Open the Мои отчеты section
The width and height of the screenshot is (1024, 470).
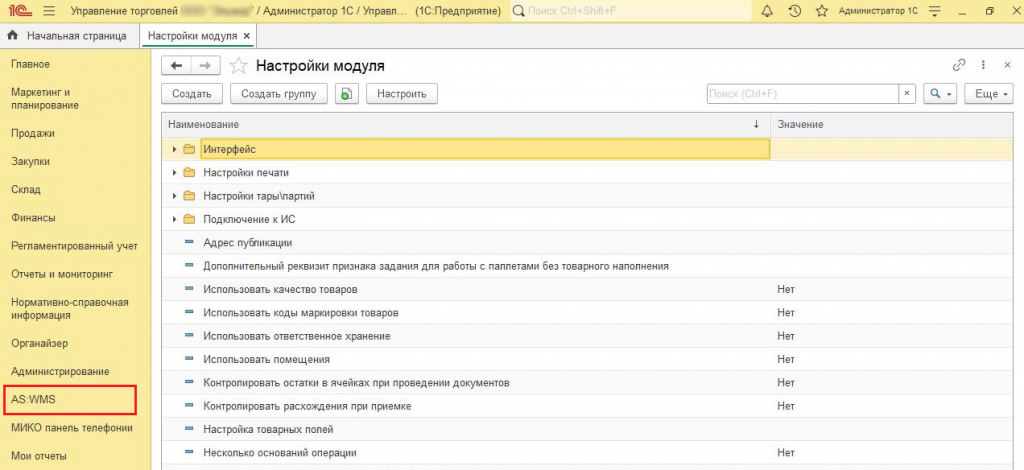click(39, 456)
